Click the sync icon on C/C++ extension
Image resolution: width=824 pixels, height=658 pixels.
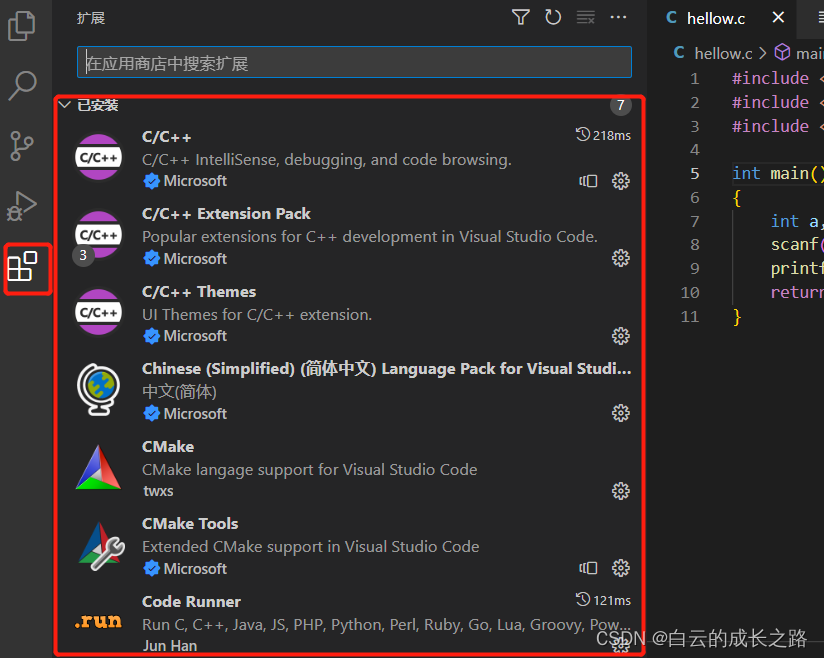pos(588,181)
